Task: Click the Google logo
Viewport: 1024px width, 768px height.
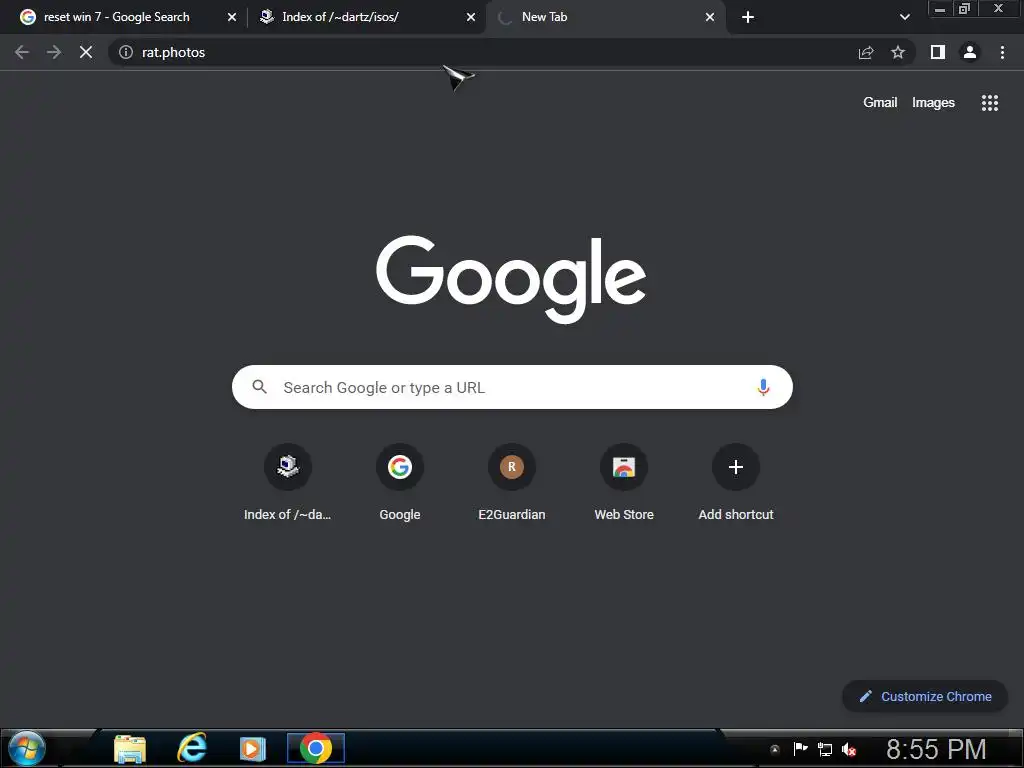Action: [x=511, y=279]
